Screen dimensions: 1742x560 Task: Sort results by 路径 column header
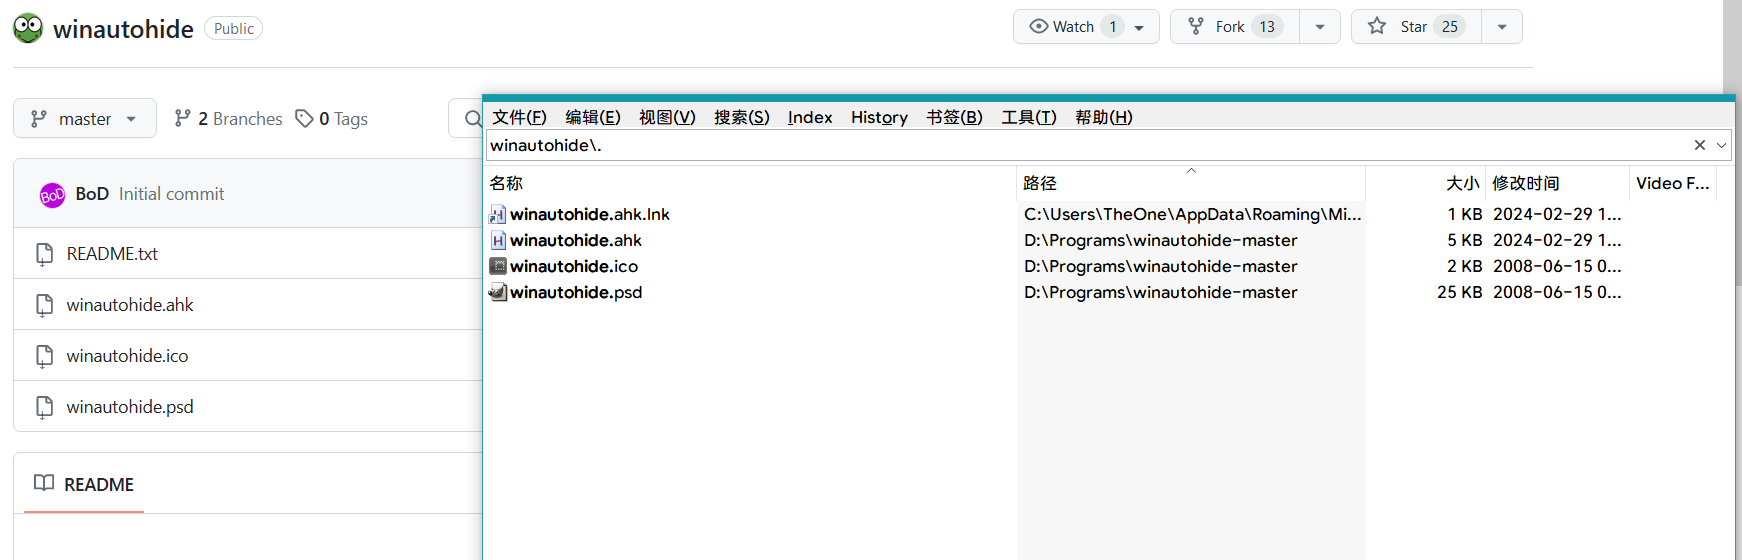click(x=1040, y=183)
